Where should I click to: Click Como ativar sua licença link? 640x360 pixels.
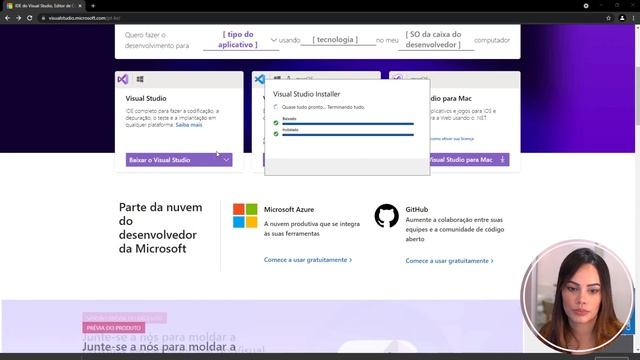click(451, 139)
